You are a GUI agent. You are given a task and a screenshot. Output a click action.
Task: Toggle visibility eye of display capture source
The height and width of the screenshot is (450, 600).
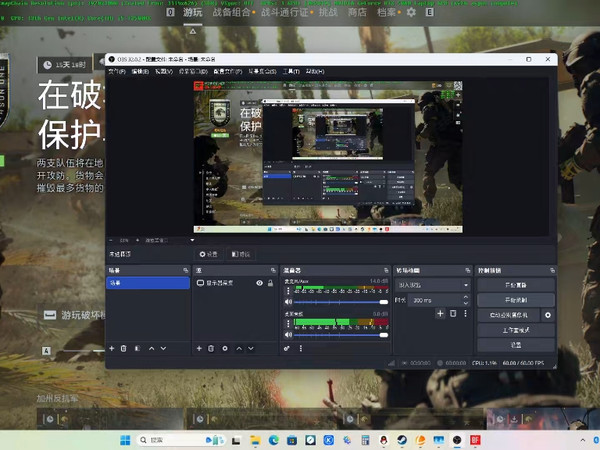[x=259, y=283]
